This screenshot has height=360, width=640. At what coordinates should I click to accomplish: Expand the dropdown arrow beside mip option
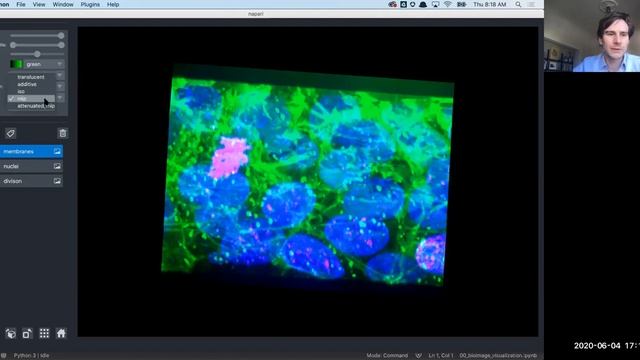point(60,98)
